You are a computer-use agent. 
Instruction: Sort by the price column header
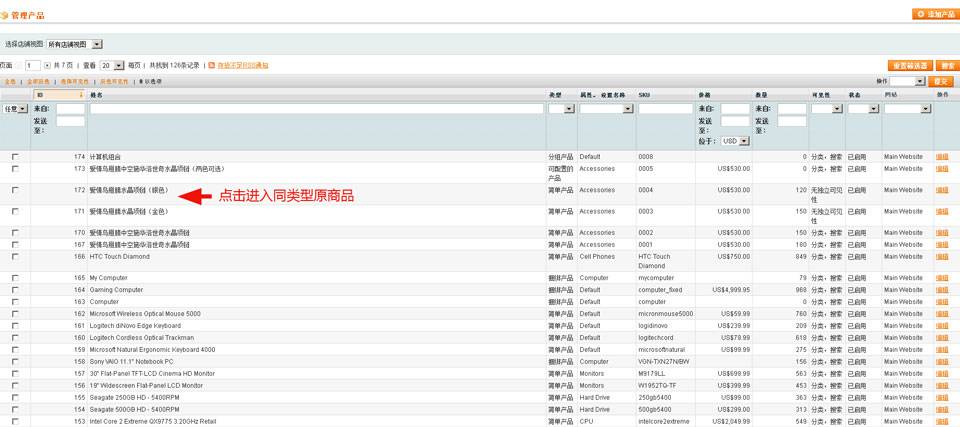704,95
